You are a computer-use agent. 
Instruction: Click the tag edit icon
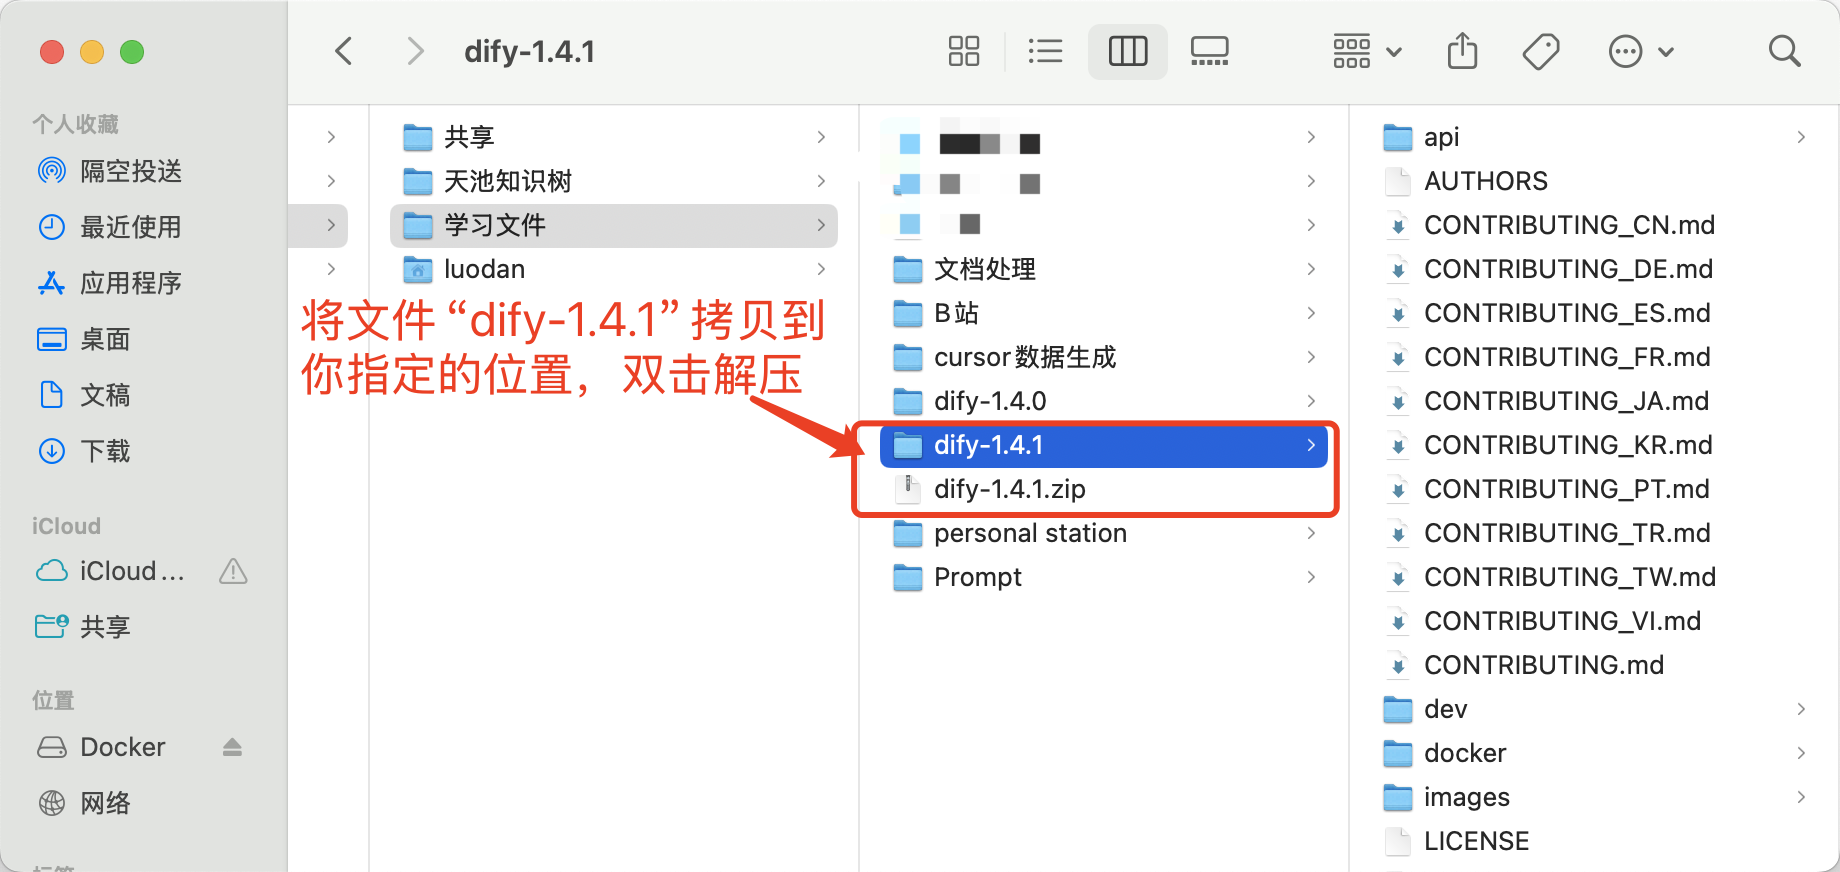[x=1541, y=51]
